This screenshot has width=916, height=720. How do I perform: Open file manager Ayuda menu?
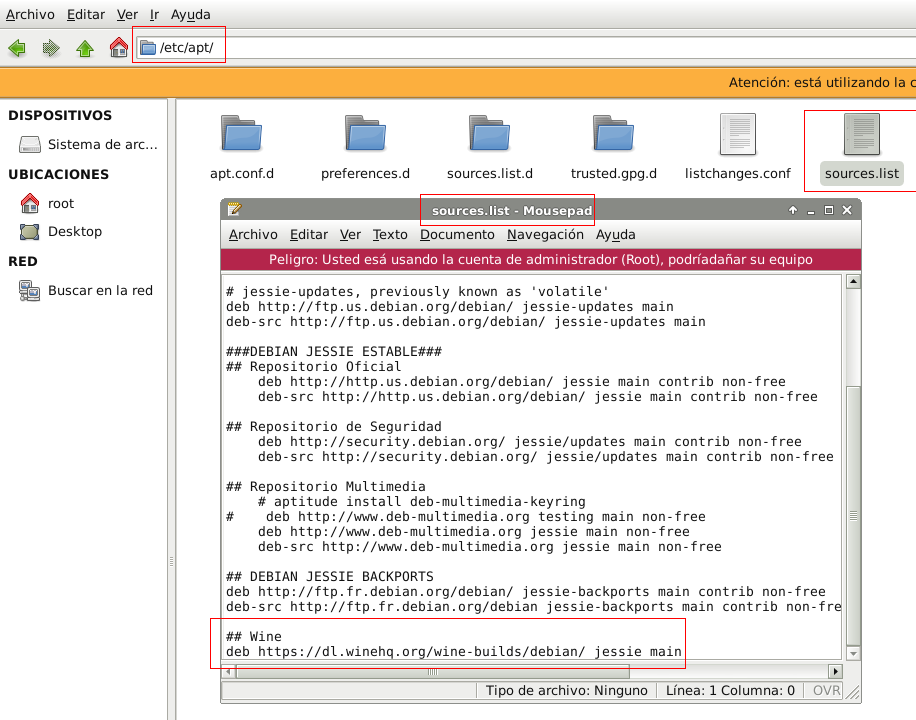click(x=190, y=15)
